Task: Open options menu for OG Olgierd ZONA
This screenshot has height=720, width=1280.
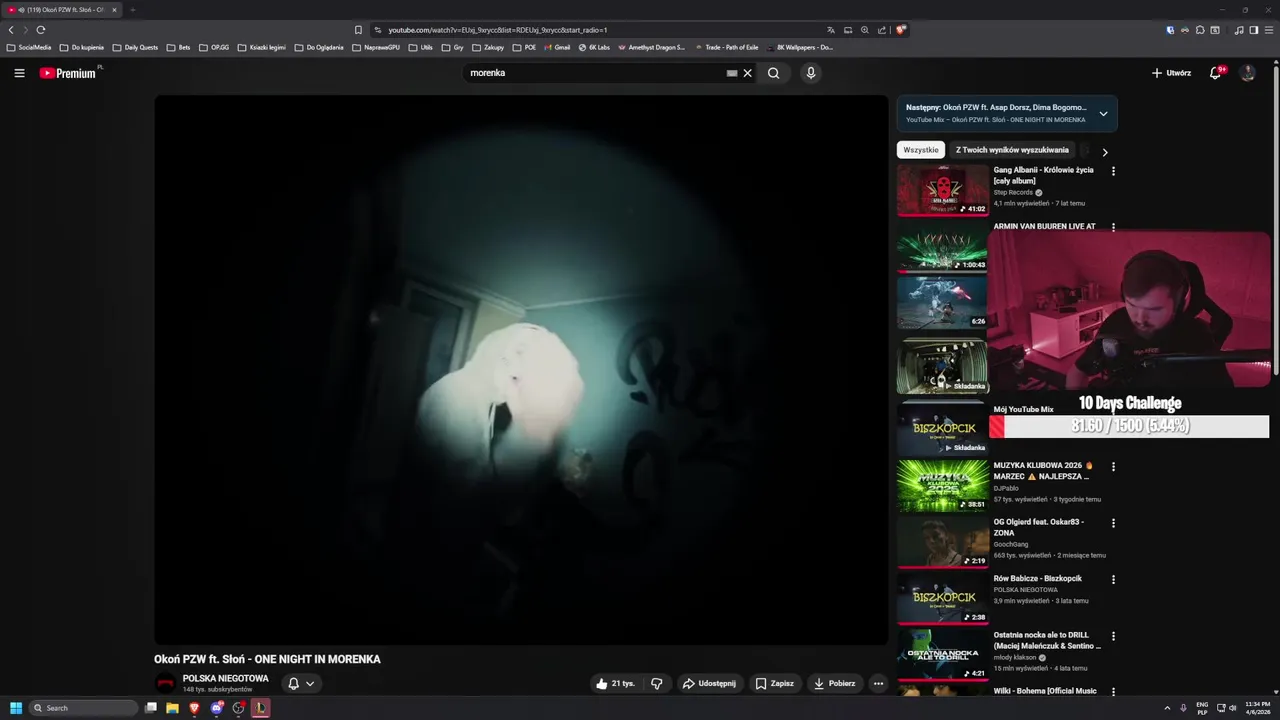Action: (x=1113, y=523)
